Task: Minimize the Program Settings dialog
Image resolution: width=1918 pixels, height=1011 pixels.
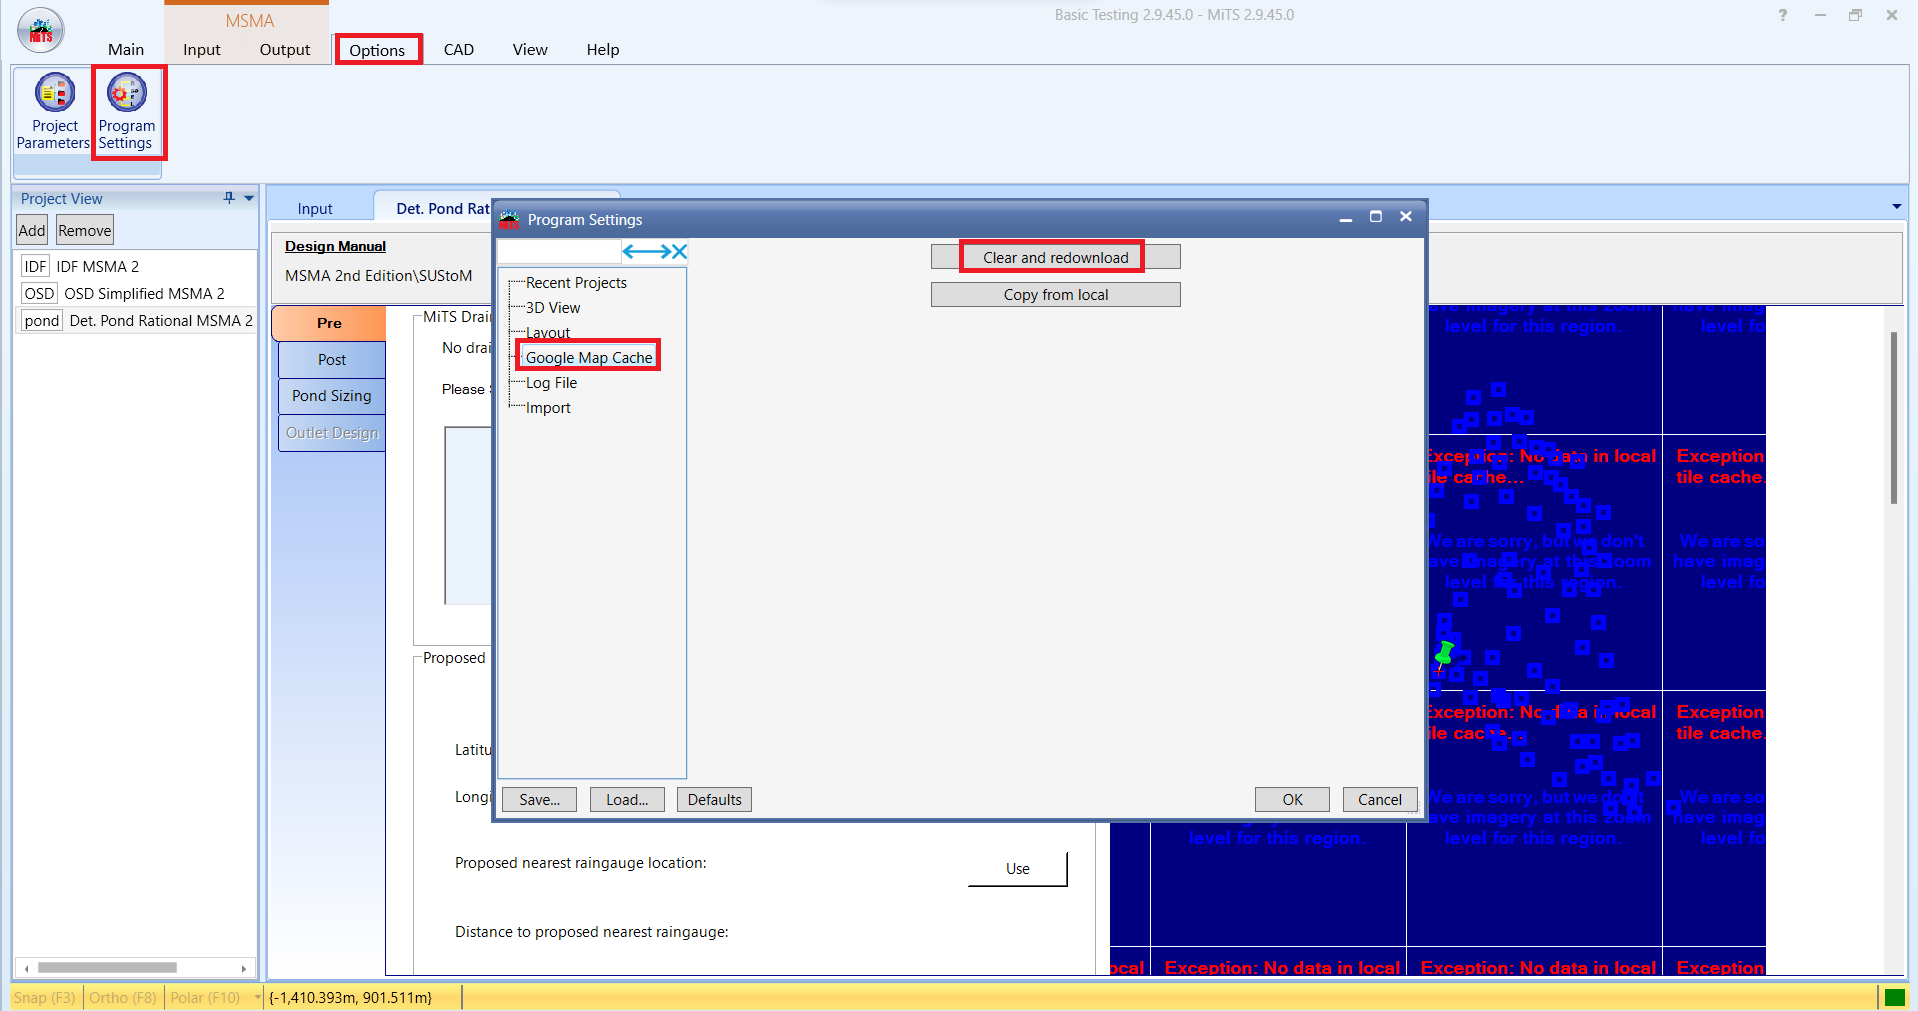Action: (x=1346, y=217)
